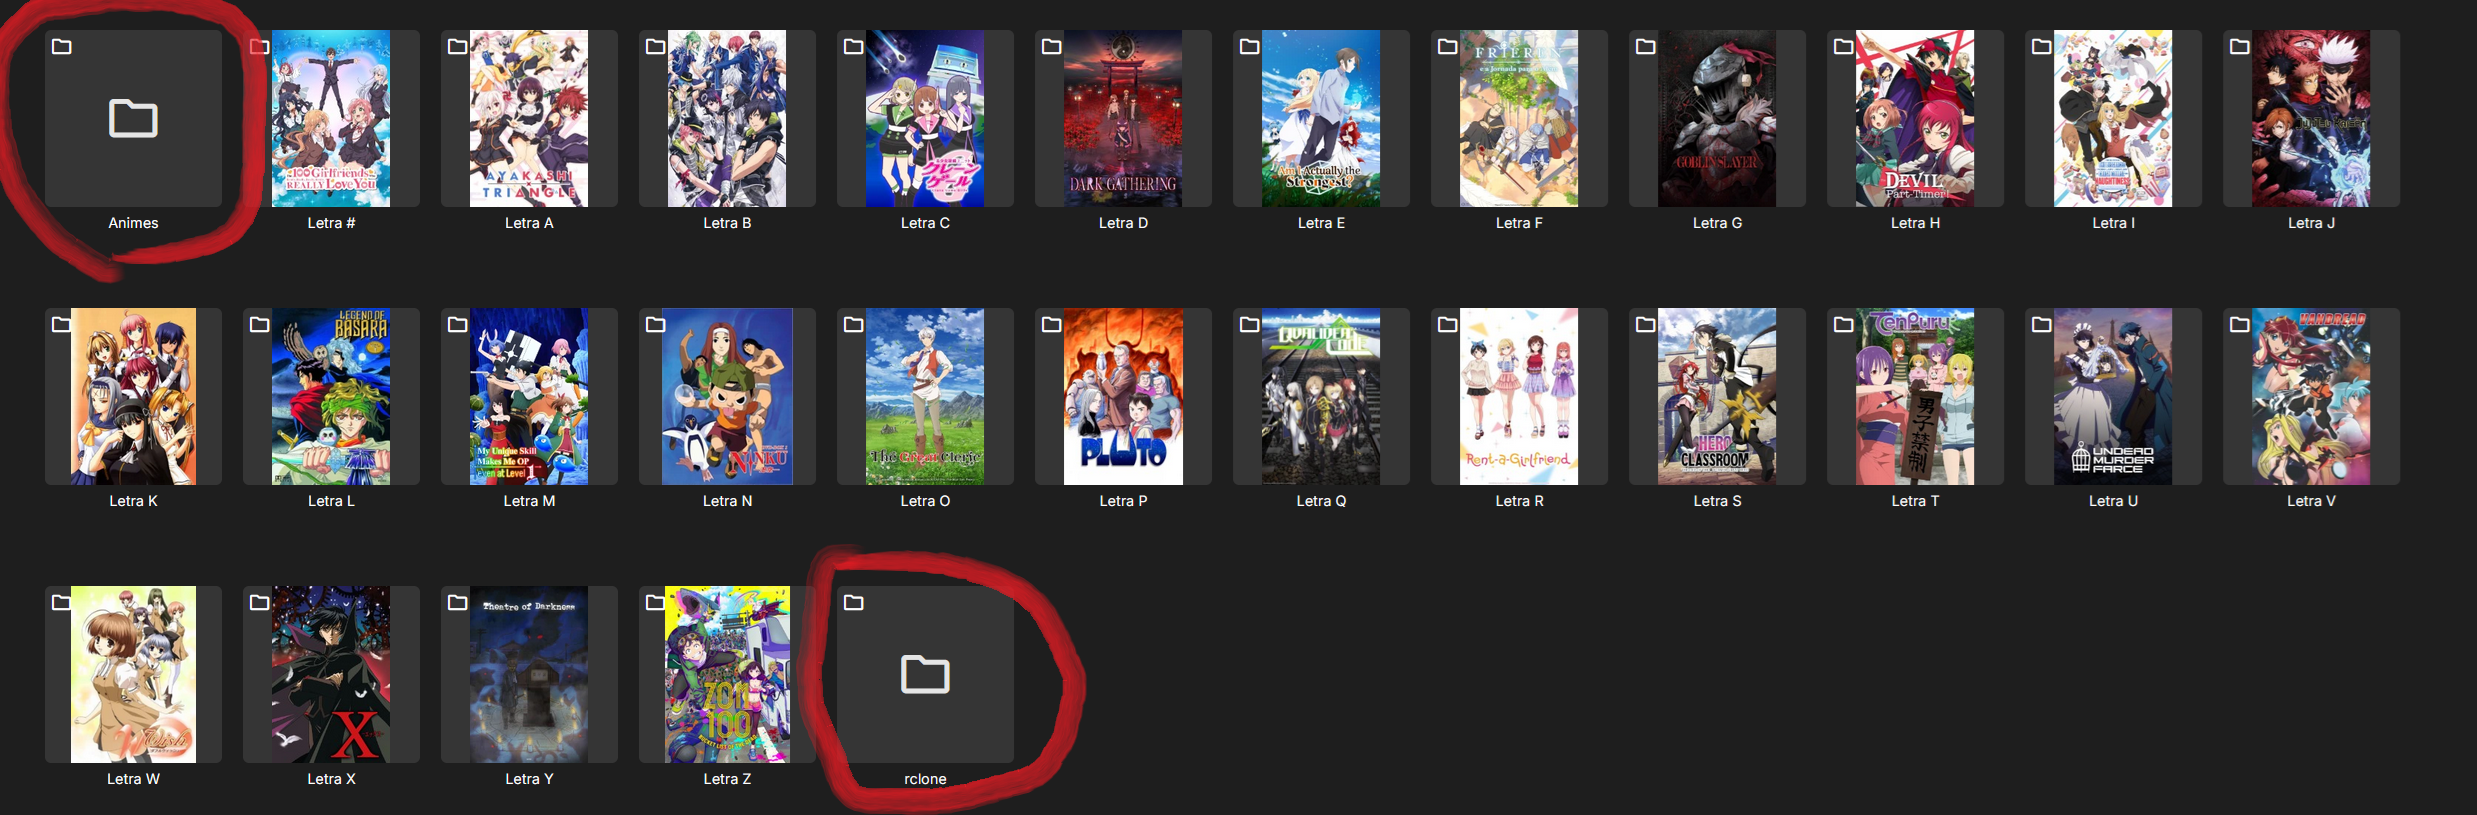The image size is (2477, 815).
Task: Open the 100 Girlfriends poster of Letra #
Action: click(x=331, y=118)
